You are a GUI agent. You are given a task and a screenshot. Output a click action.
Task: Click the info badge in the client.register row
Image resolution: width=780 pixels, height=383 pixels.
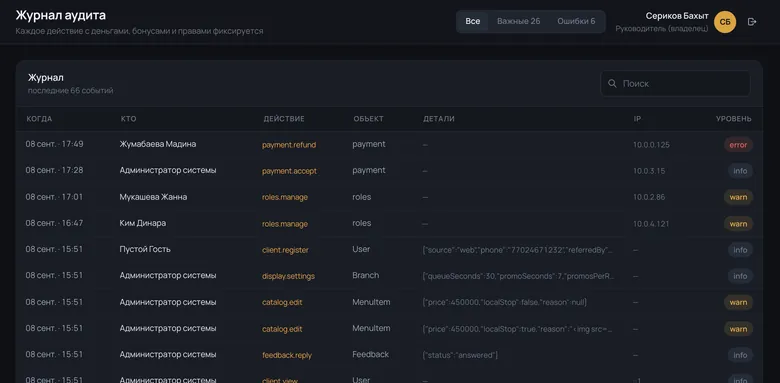coord(740,250)
